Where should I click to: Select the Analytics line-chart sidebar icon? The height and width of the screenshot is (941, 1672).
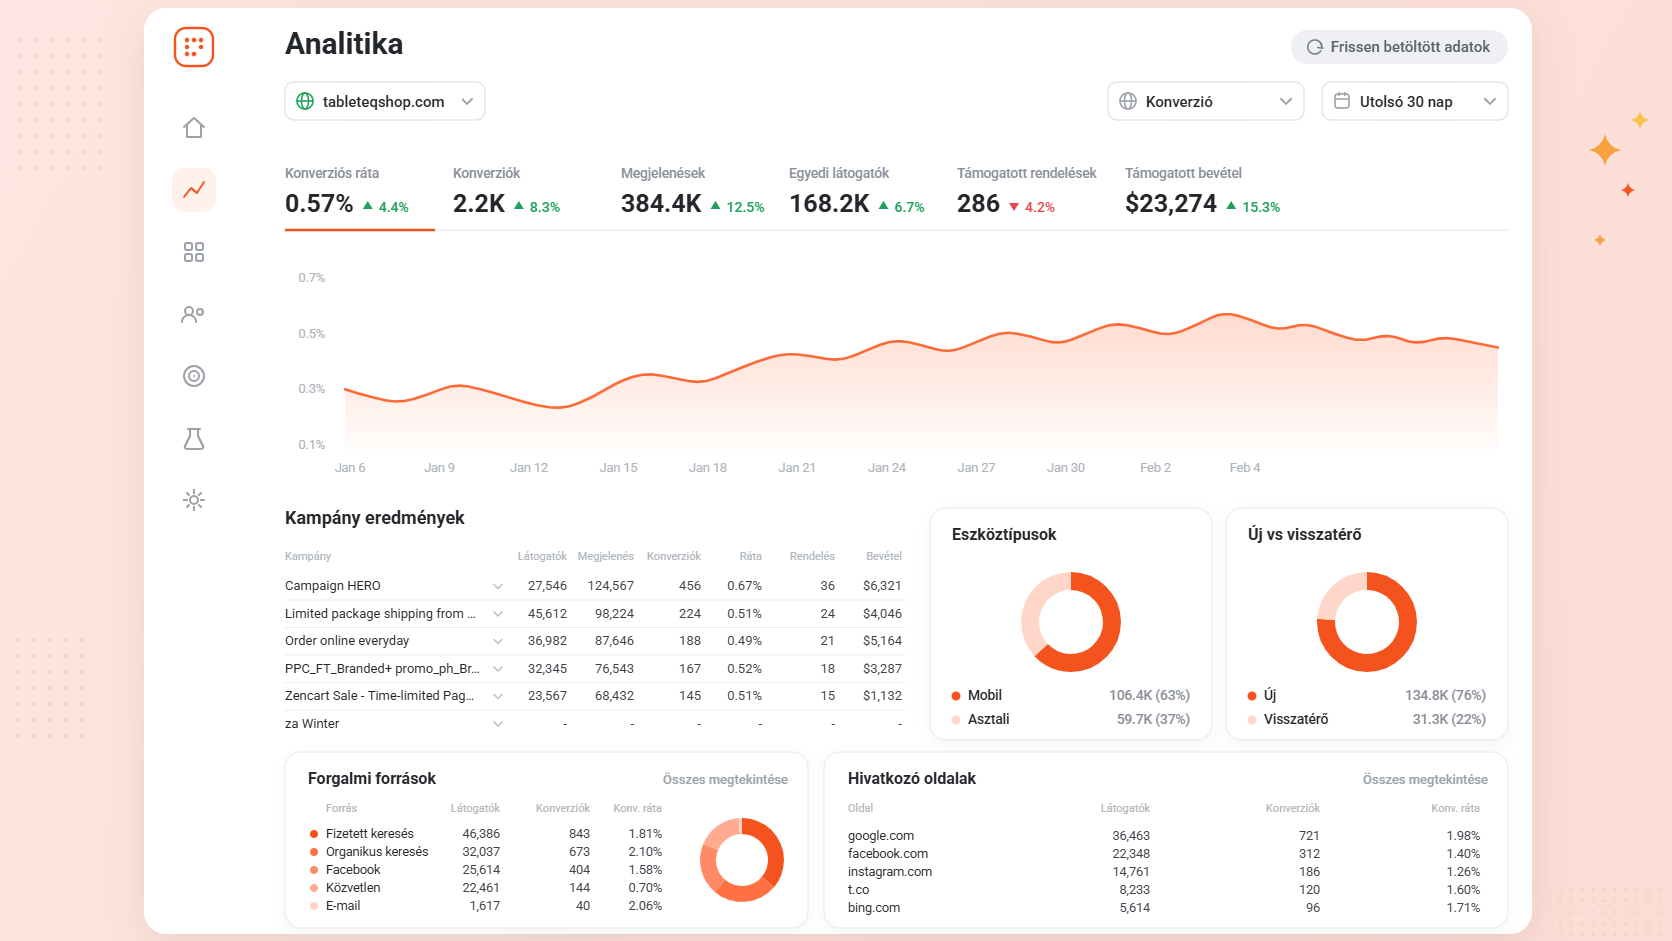pos(194,190)
